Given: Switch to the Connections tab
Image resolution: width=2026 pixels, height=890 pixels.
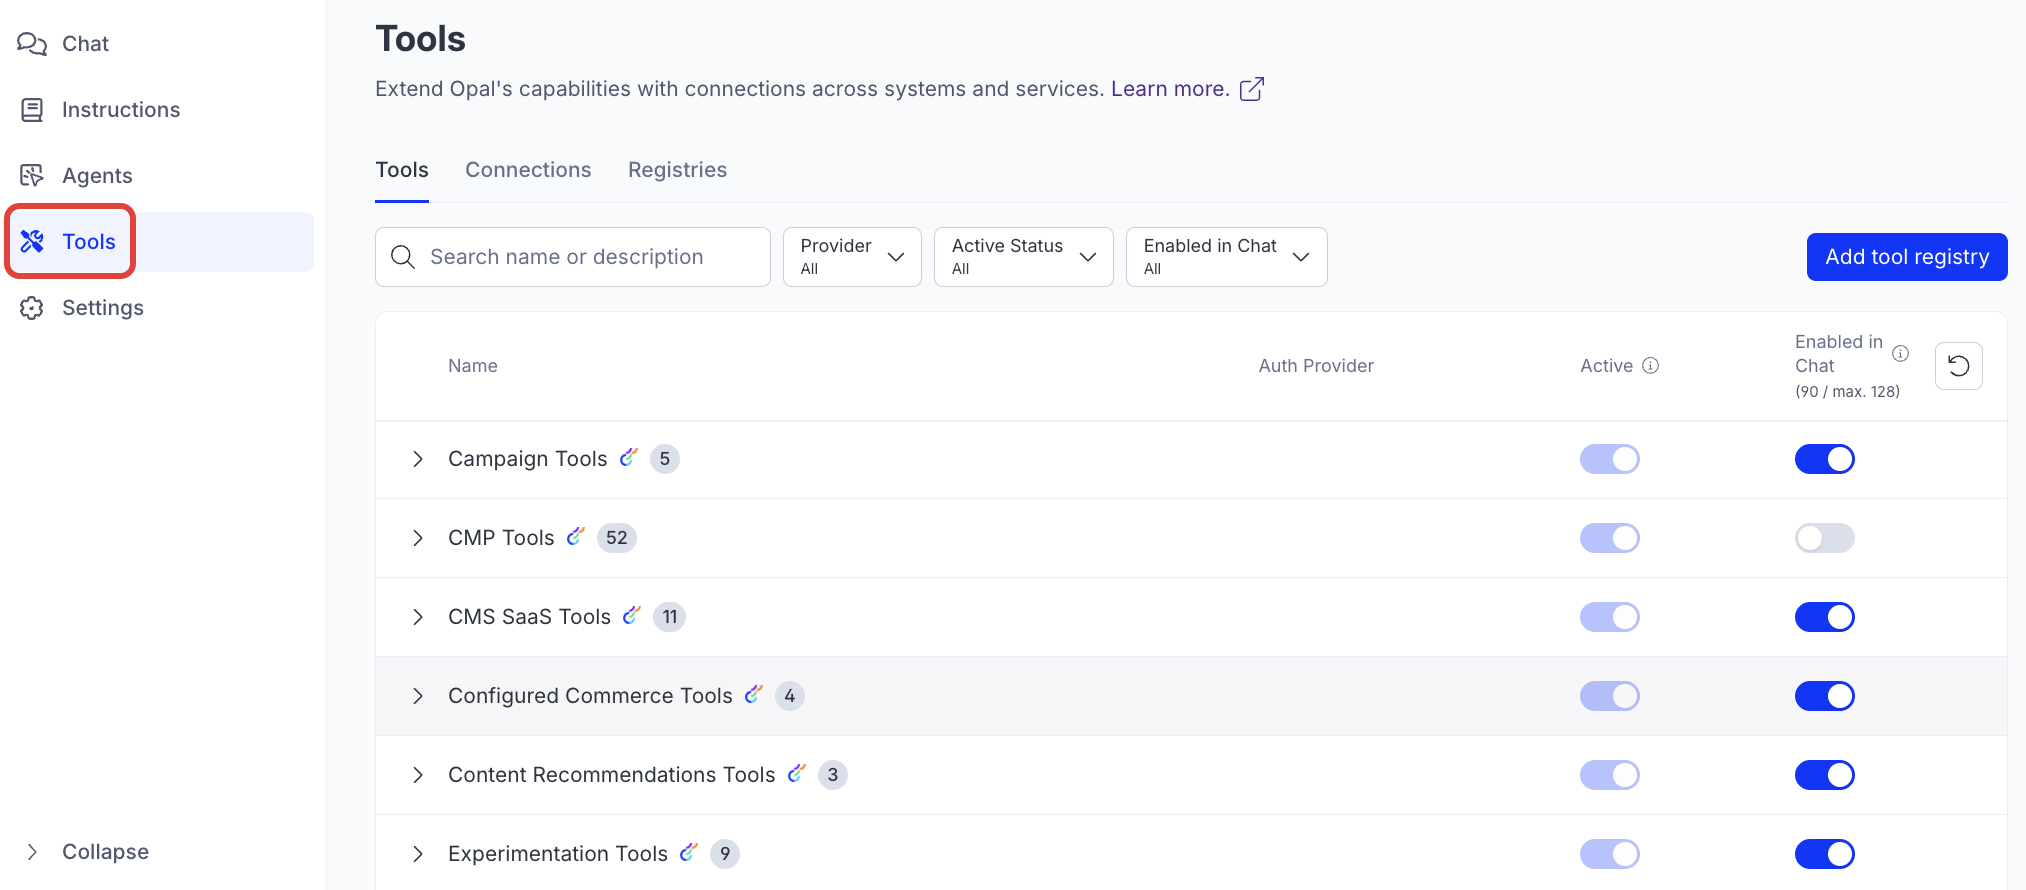Looking at the screenshot, I should point(528,170).
